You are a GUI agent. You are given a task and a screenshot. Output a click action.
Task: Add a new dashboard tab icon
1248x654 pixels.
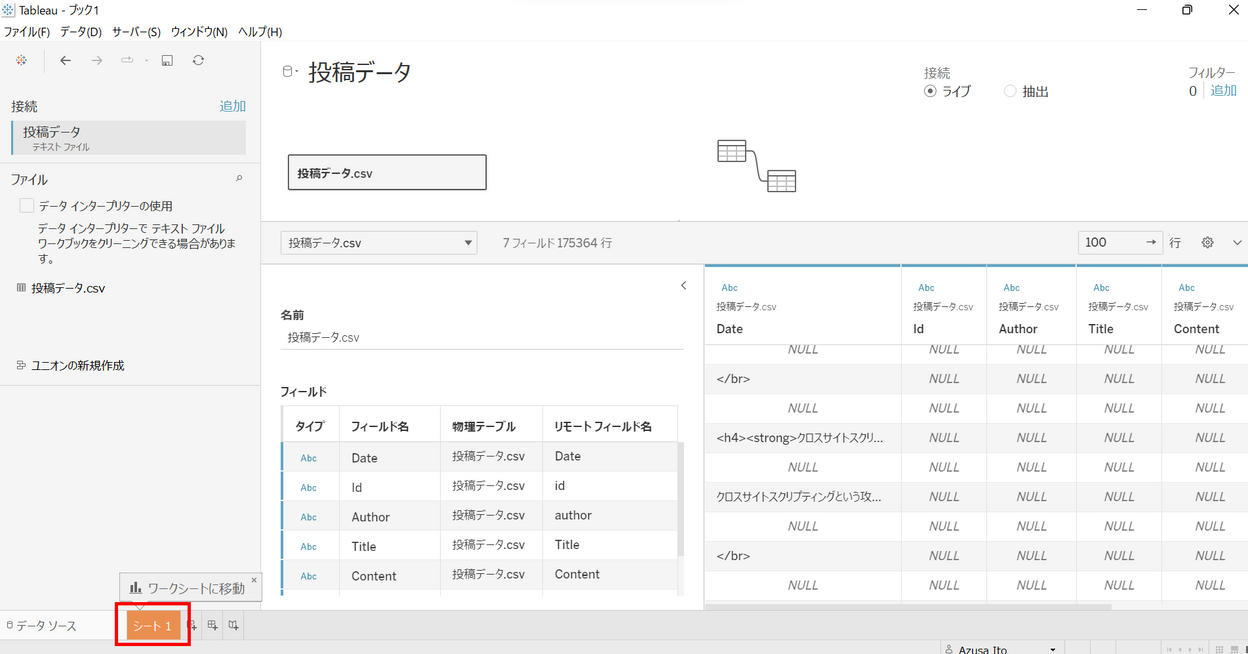click(x=212, y=626)
